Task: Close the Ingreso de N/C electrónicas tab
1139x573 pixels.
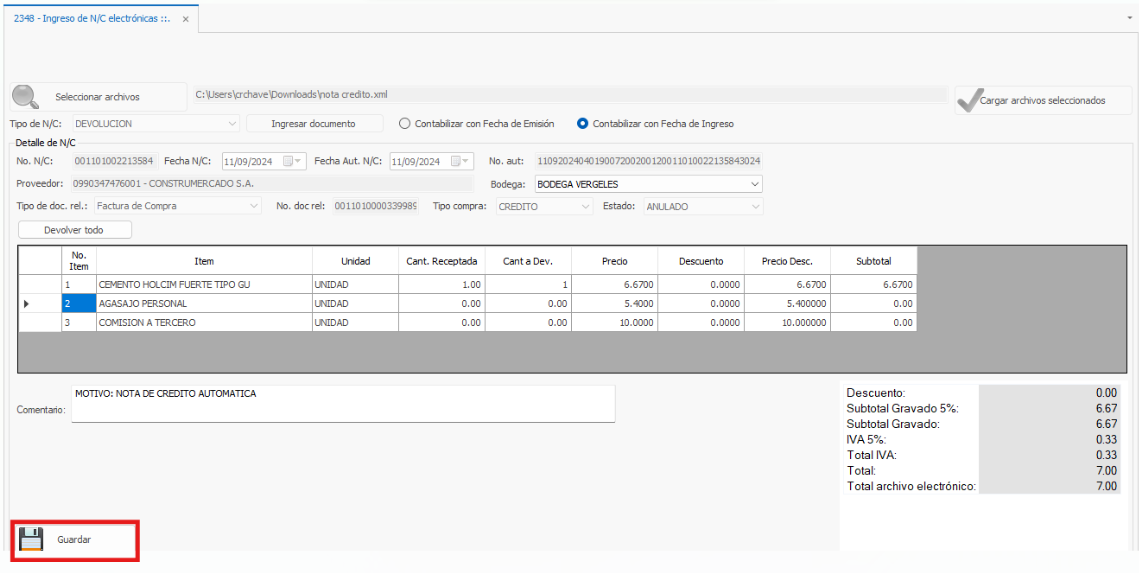Action: pyautogui.click(x=186, y=19)
